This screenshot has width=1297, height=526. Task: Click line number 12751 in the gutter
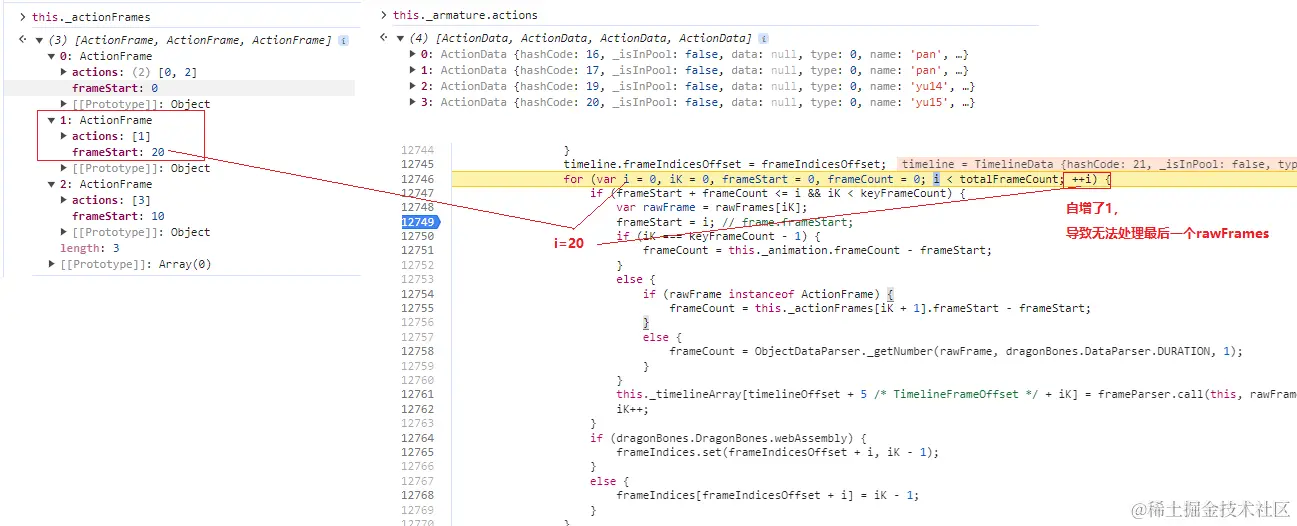click(x=417, y=250)
